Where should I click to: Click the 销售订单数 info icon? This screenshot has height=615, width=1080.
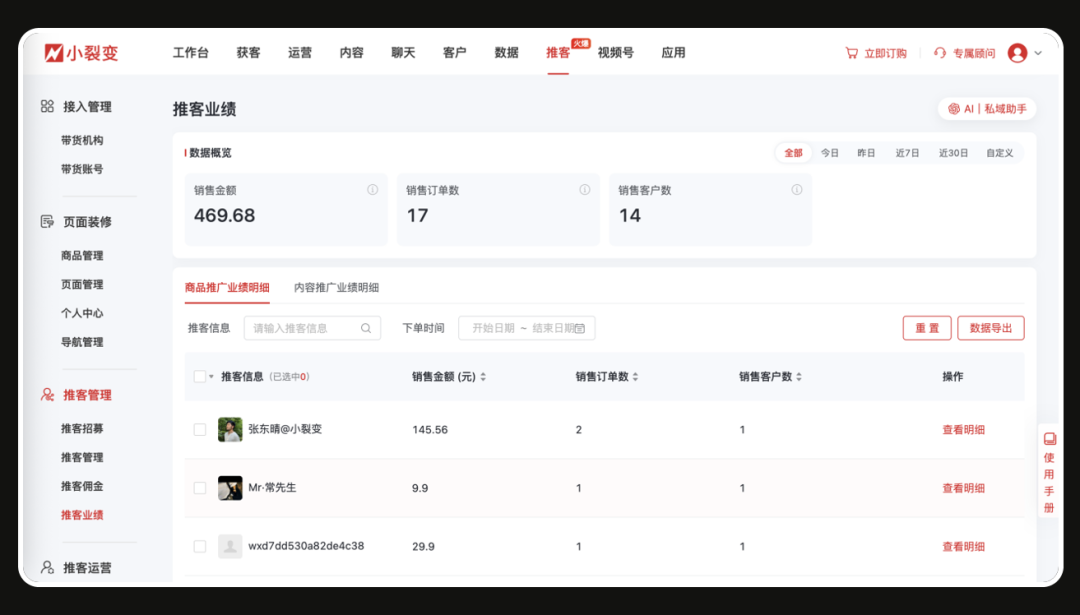tap(584, 189)
